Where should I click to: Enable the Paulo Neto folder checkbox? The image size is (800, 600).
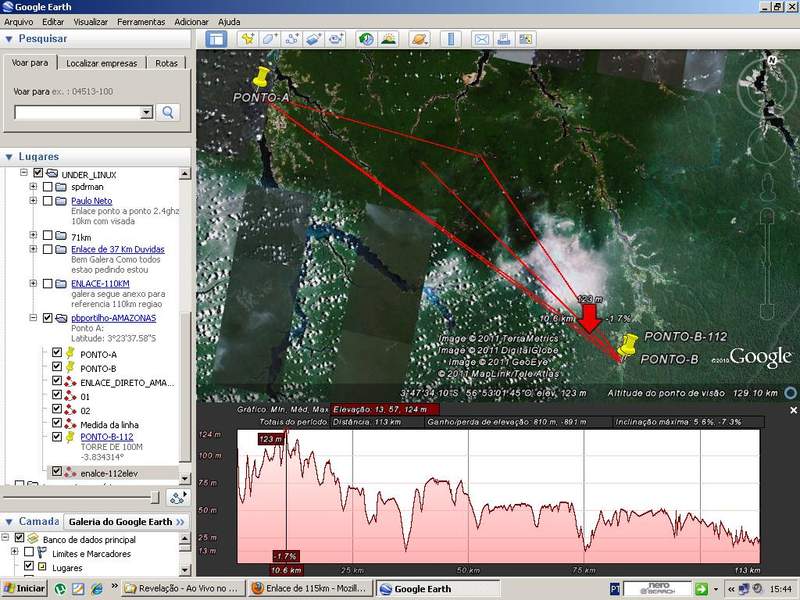pyautogui.click(x=47, y=201)
